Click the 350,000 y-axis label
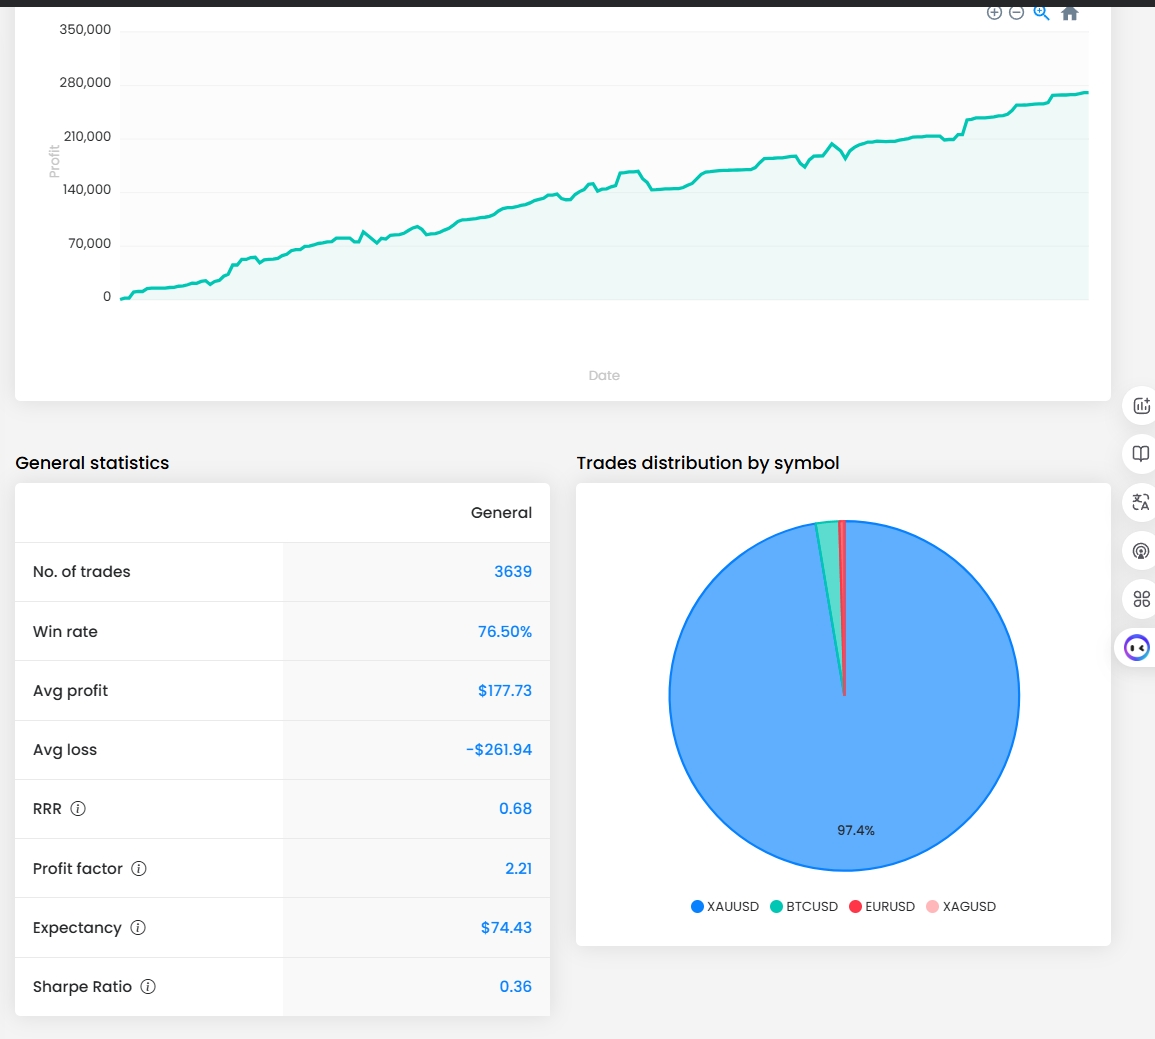 click(x=85, y=29)
